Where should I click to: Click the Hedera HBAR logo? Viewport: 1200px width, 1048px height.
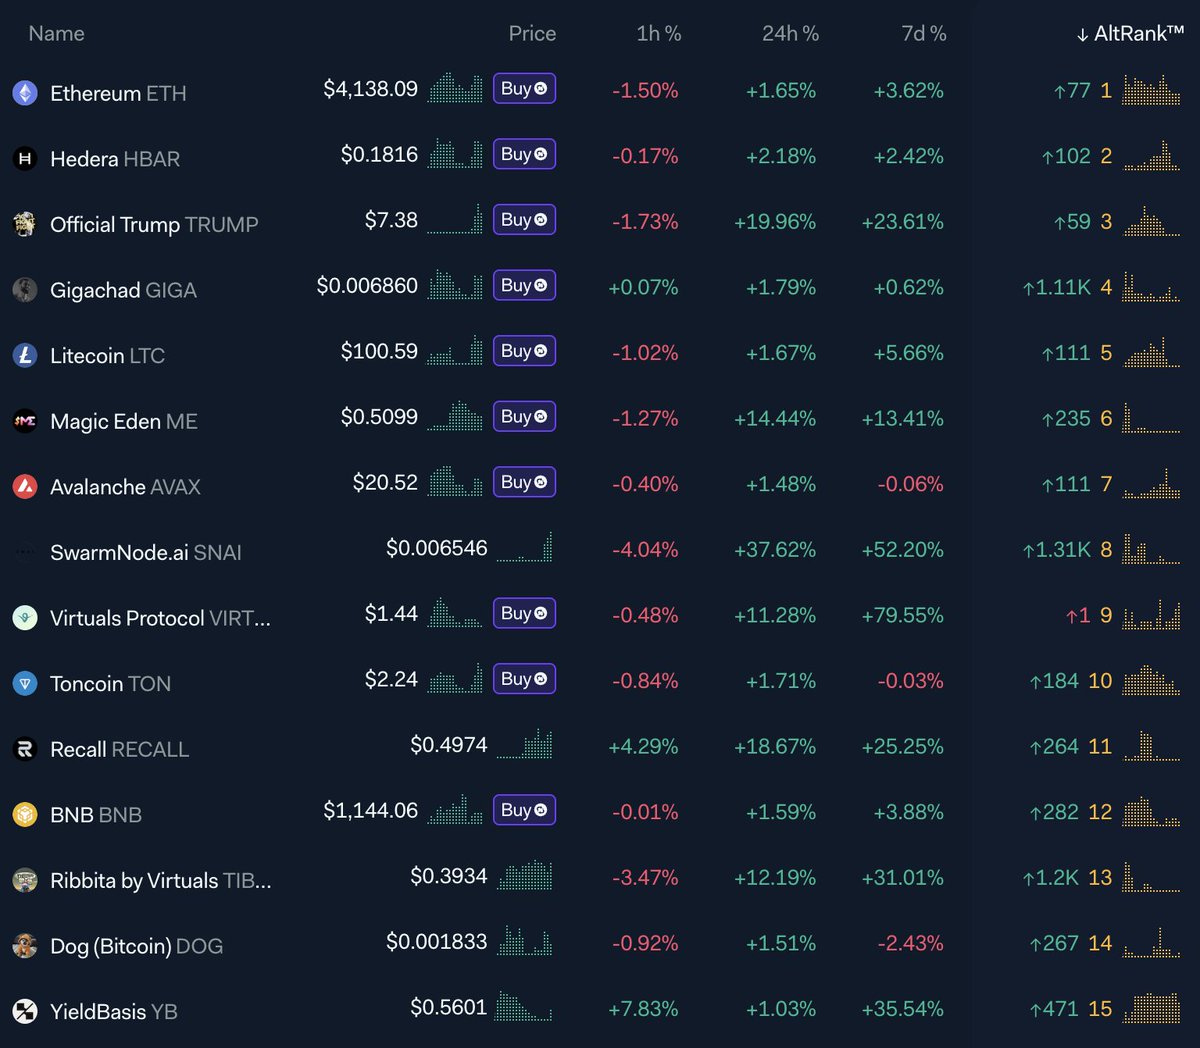[x=26, y=158]
